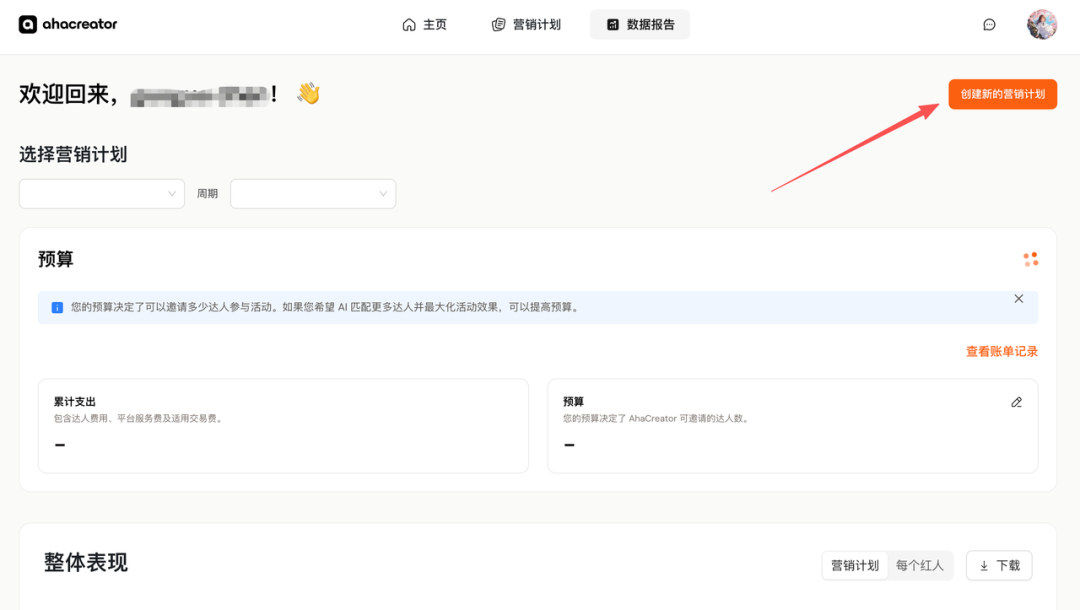This screenshot has width=1080, height=610.
Task: Open the 主页 home tab
Action: pyautogui.click(x=424, y=25)
